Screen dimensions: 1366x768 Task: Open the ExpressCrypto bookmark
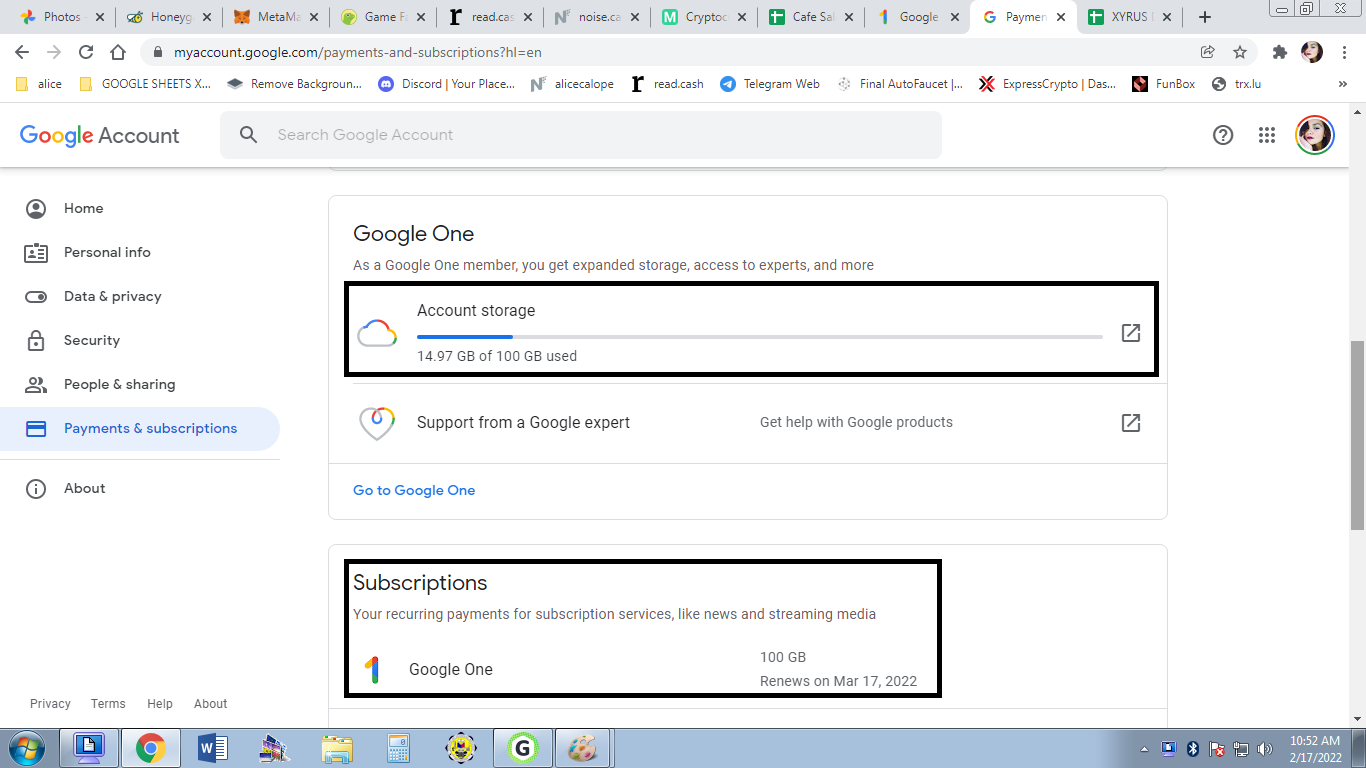pyautogui.click(x=1047, y=84)
